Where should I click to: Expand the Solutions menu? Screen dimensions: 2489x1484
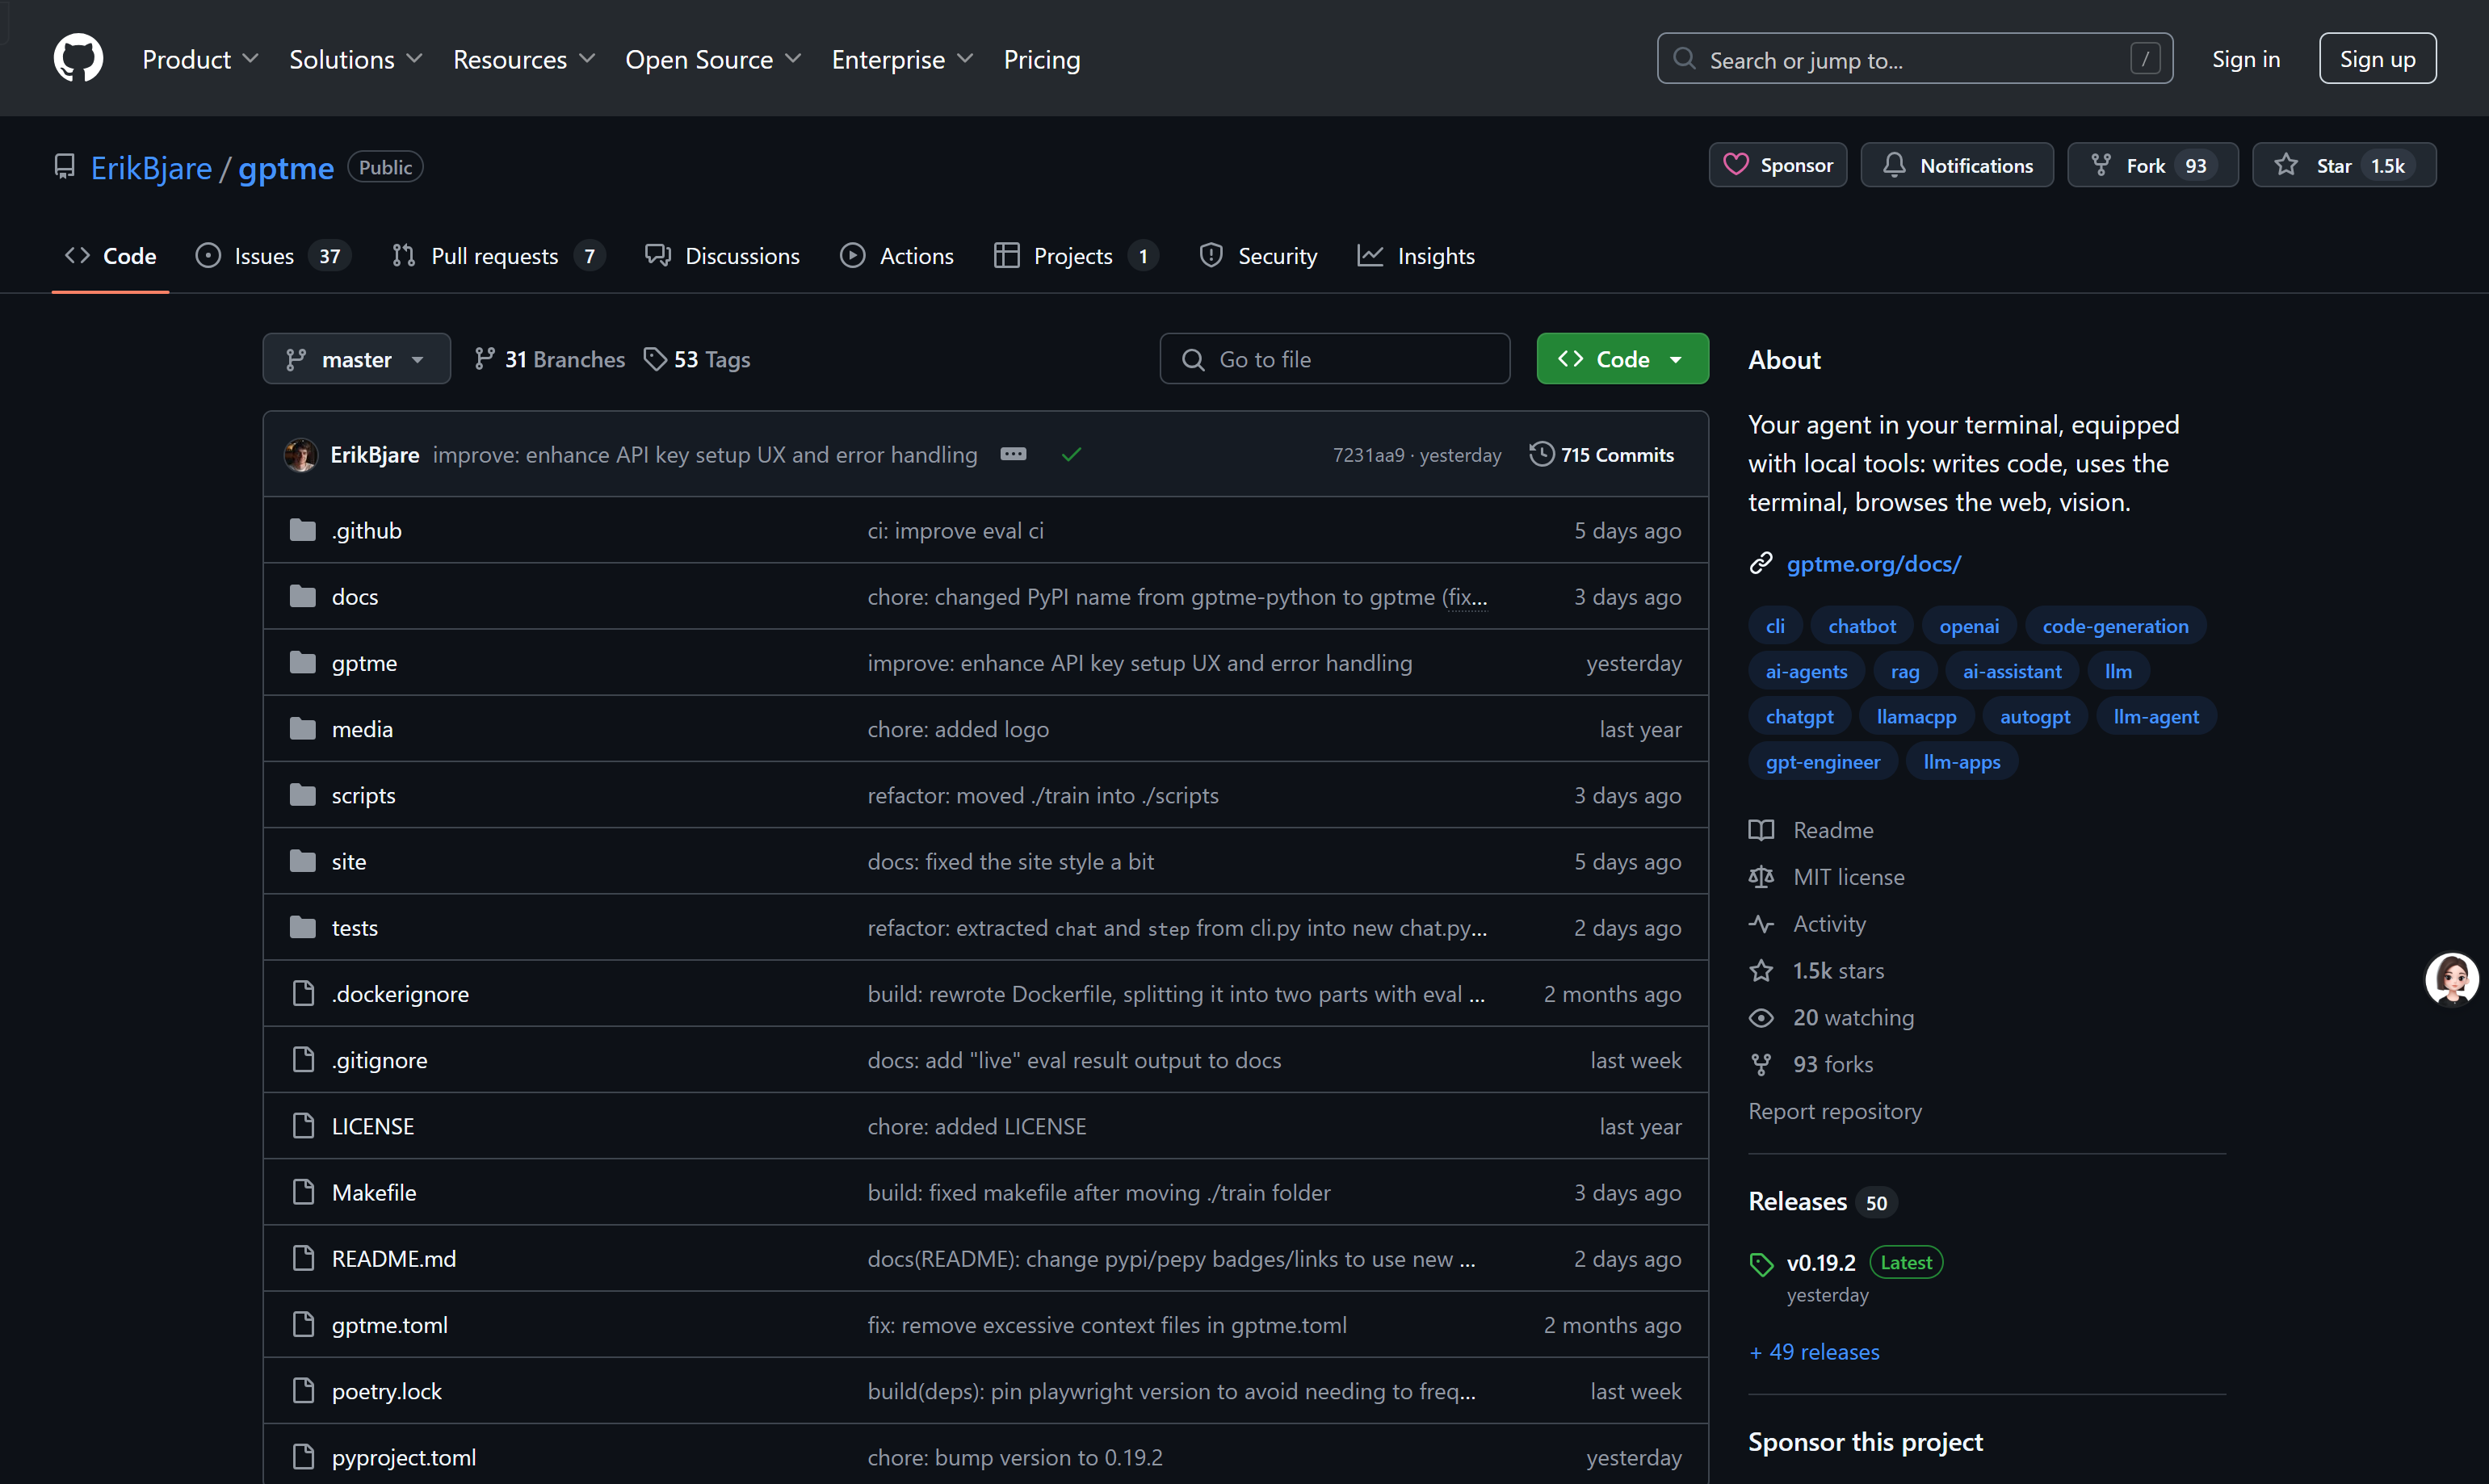356,59
